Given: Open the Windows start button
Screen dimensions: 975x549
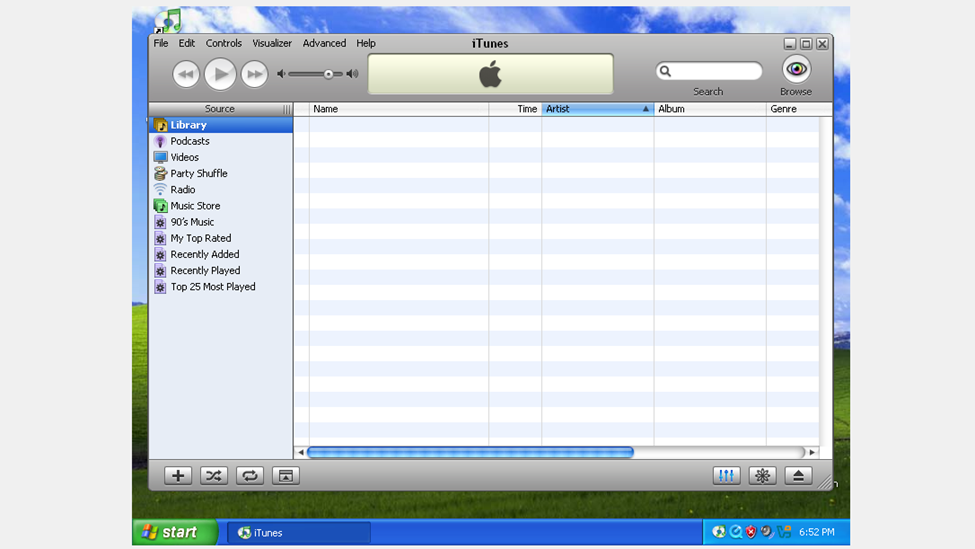Looking at the screenshot, I should [x=174, y=532].
